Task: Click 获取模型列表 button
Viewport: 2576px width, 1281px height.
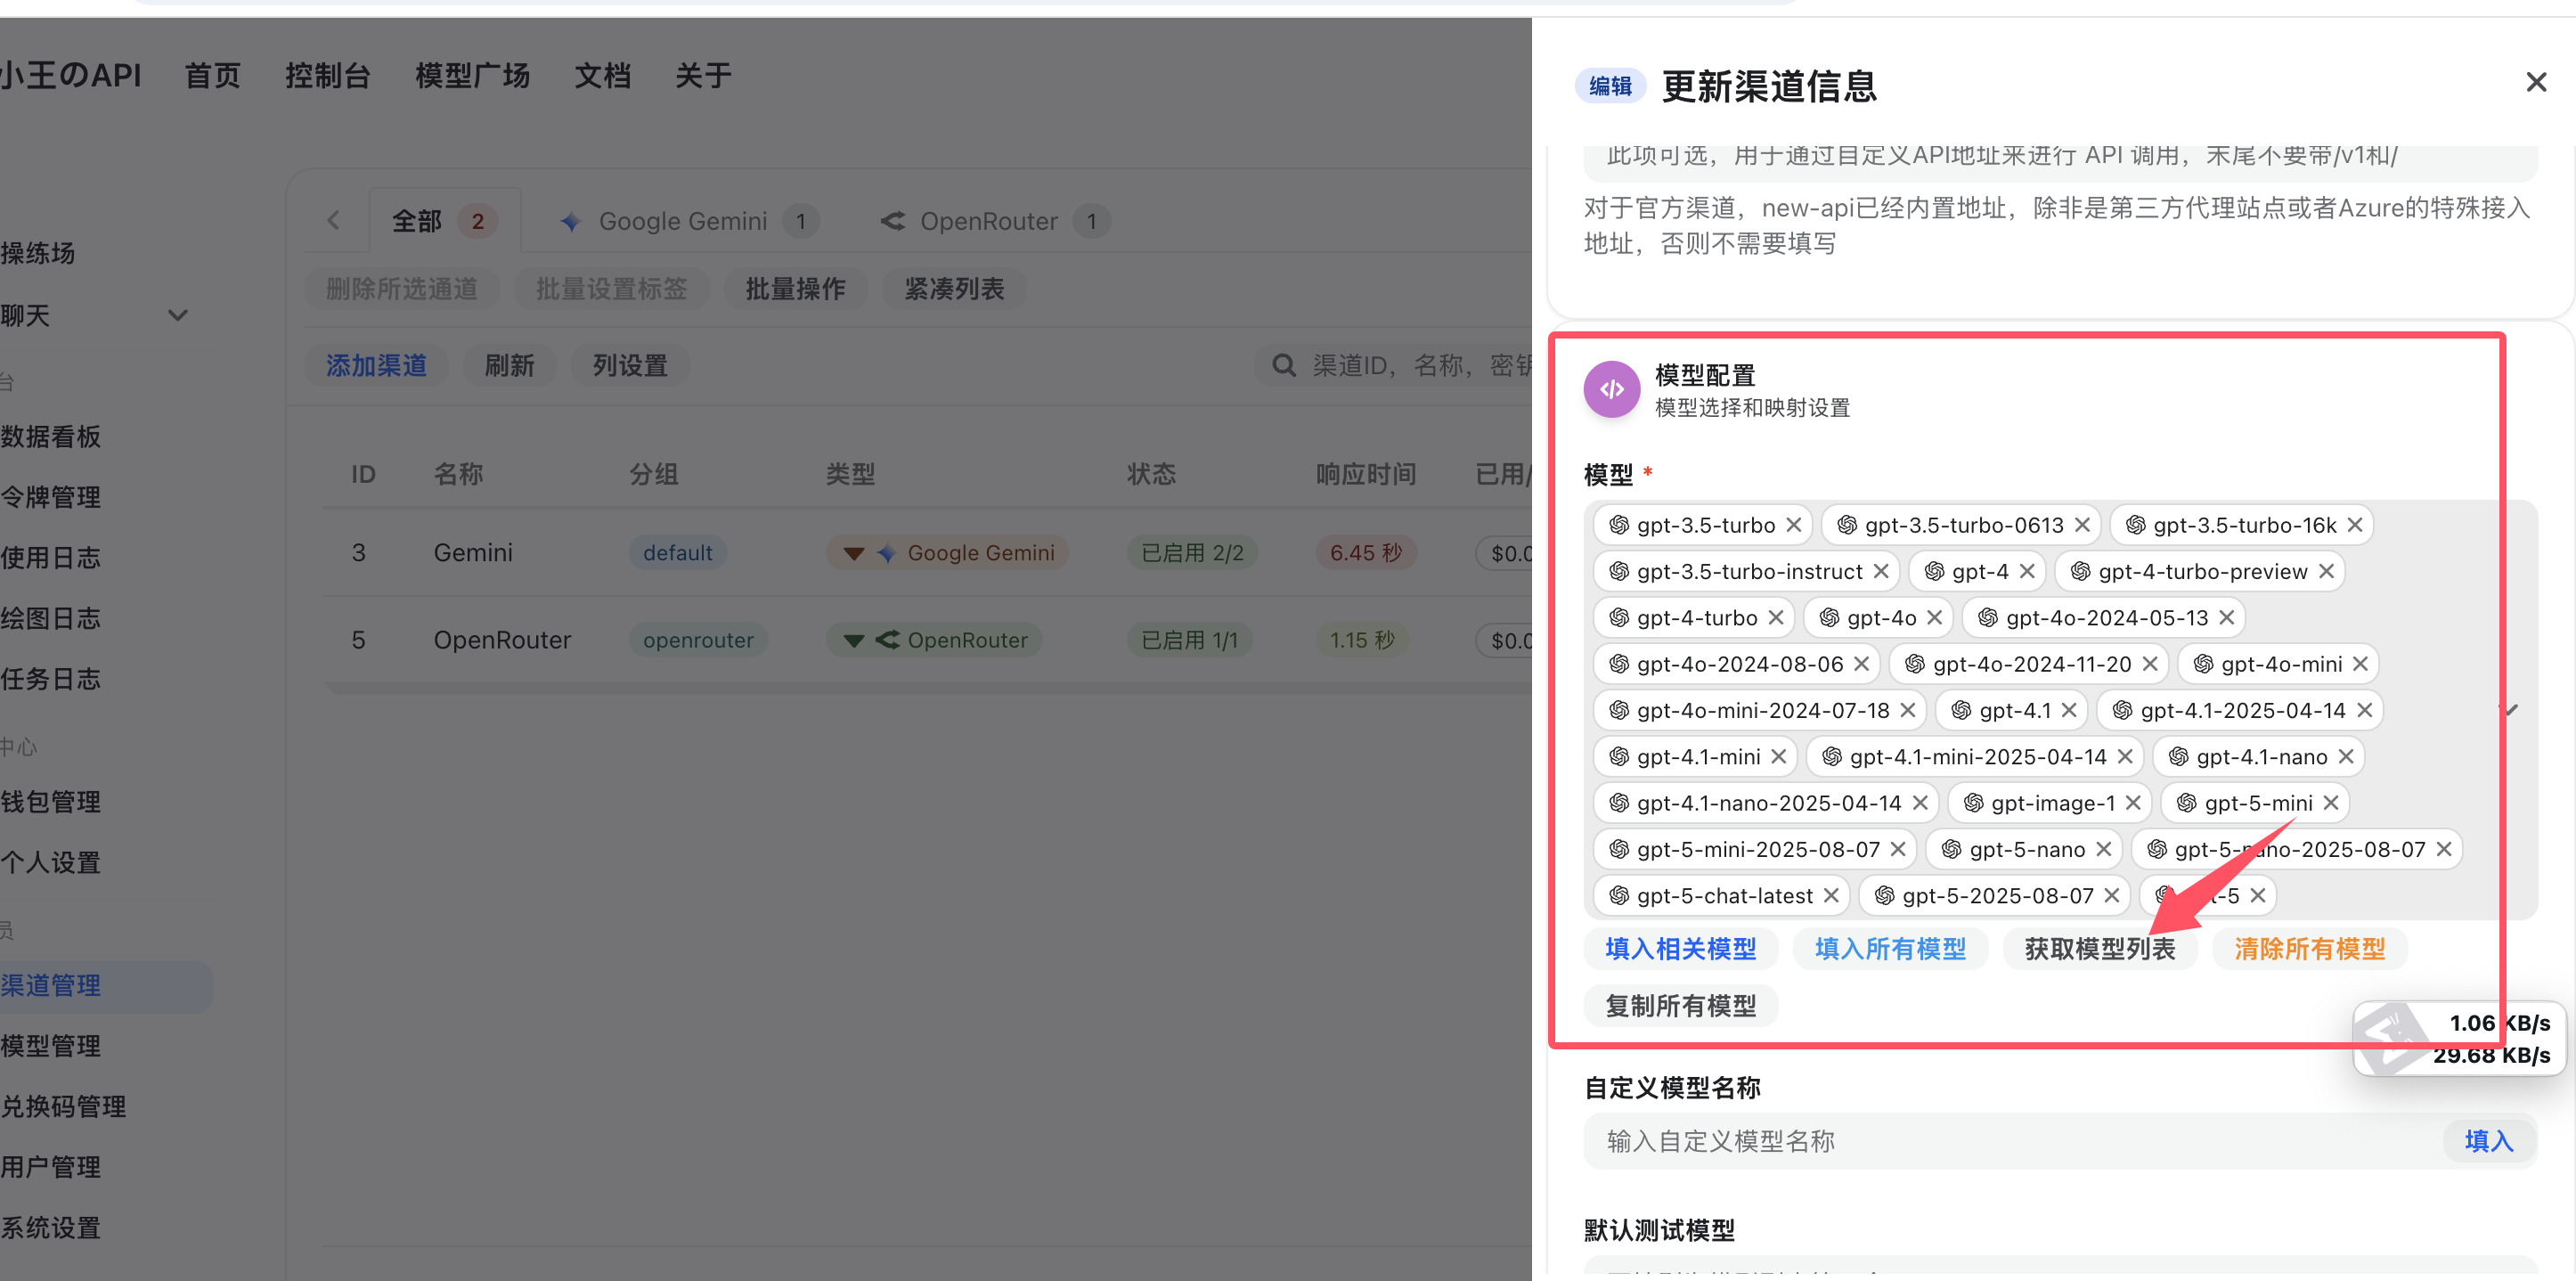Action: (x=2100, y=949)
